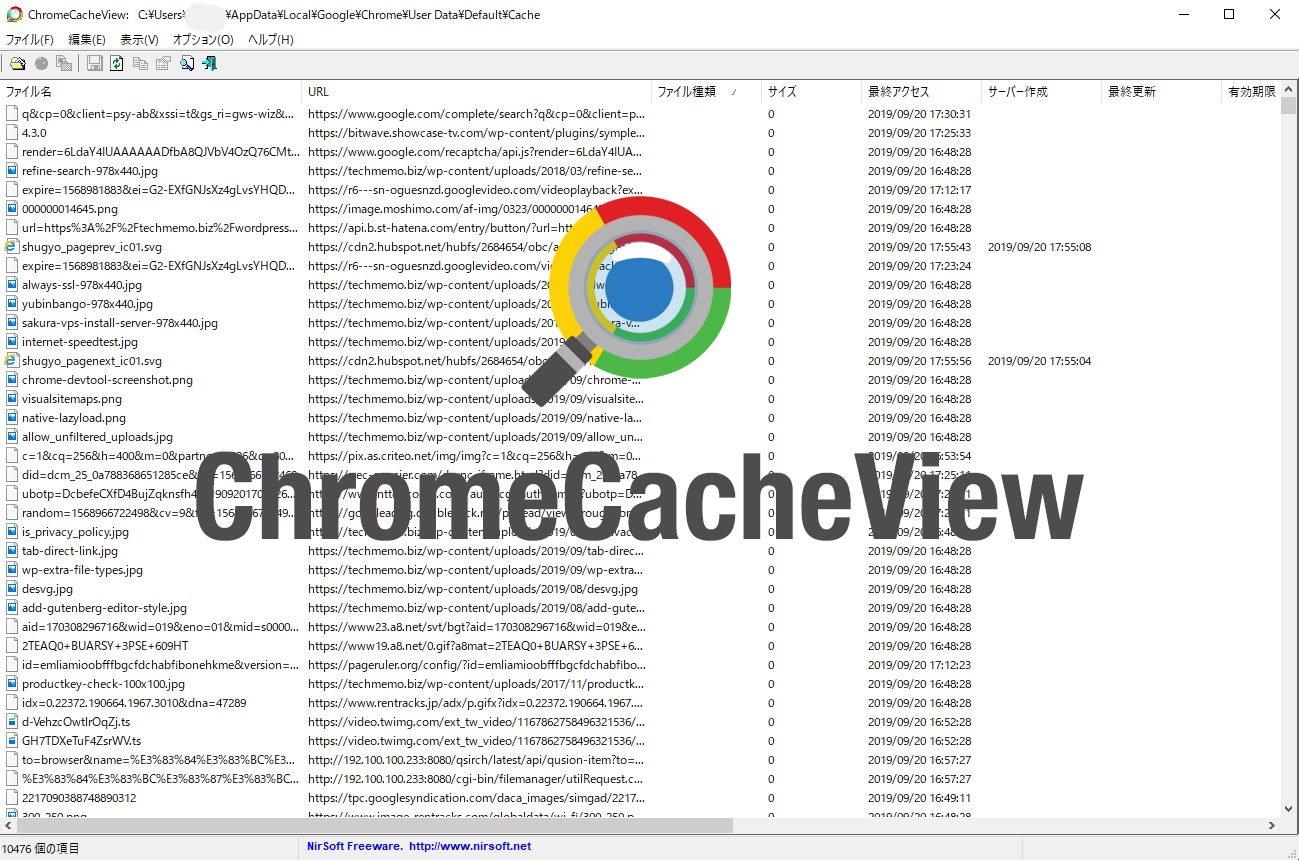
Task: Click the Open Link In Browser toolbar icon
Action: pos(41,64)
